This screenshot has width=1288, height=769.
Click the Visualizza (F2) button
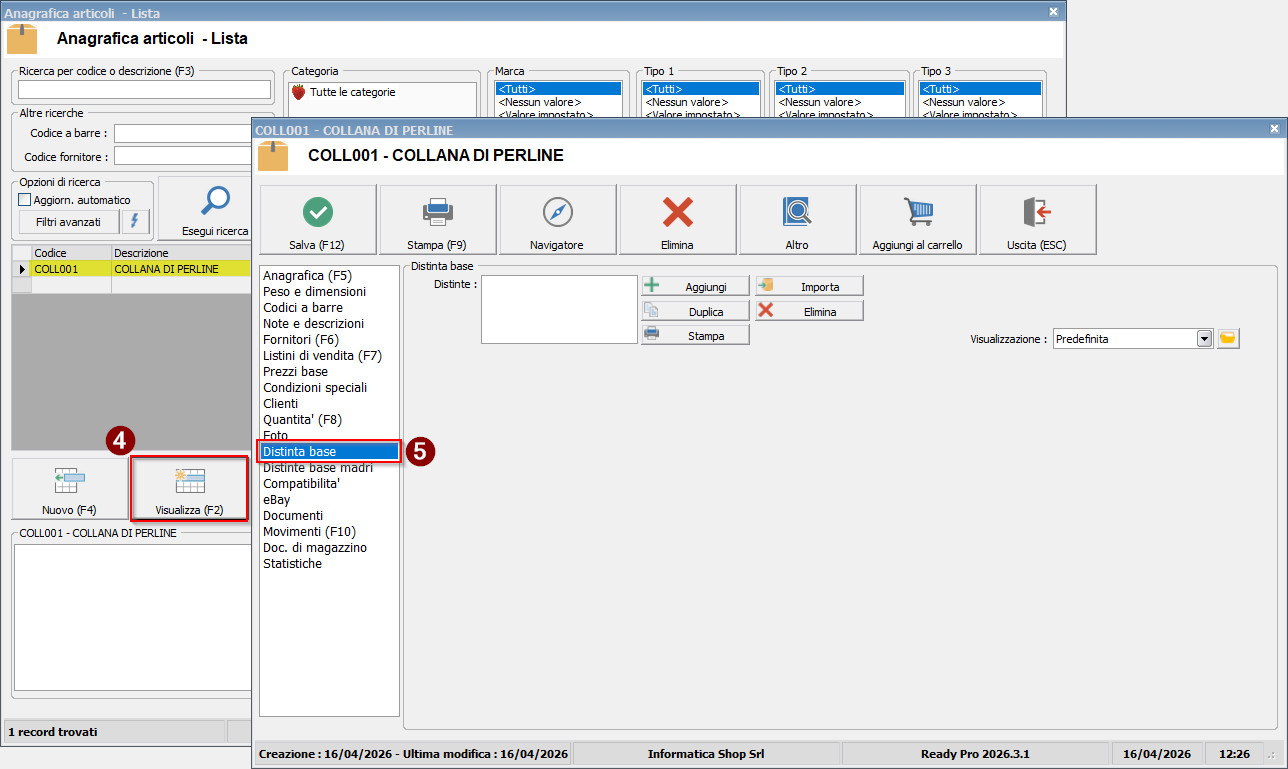tap(189, 490)
